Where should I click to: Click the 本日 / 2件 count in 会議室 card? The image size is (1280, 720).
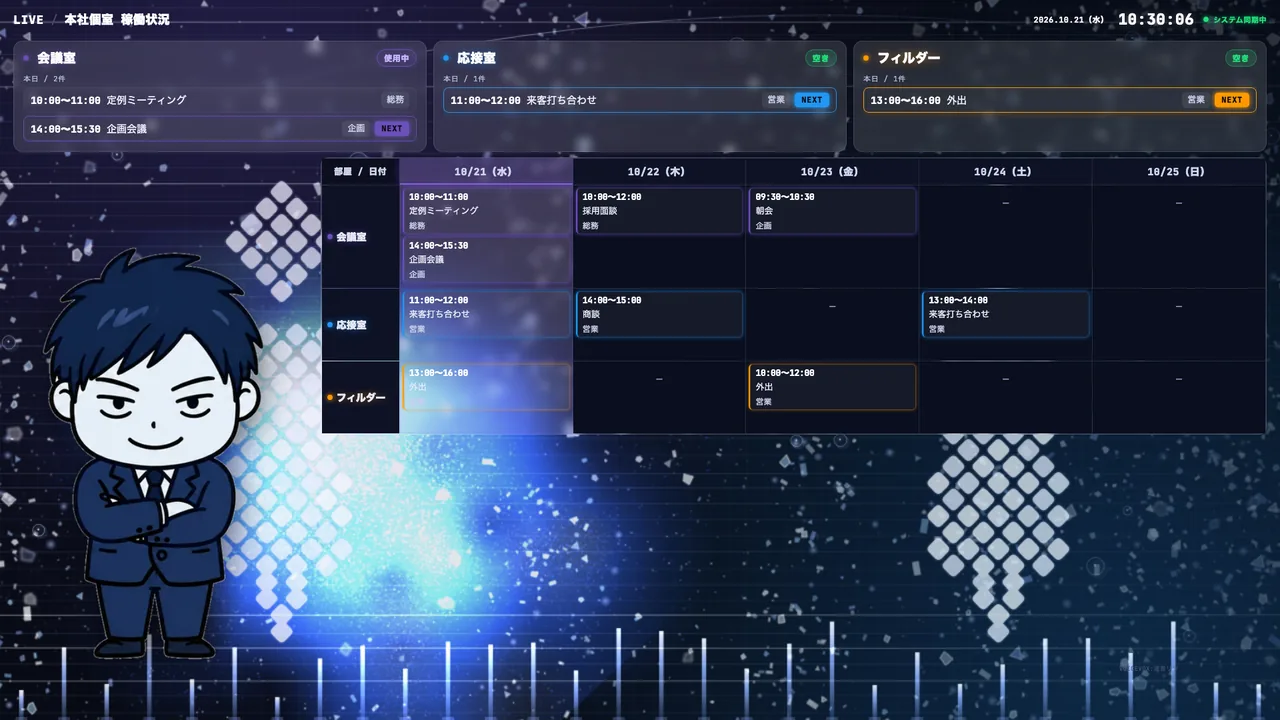coord(45,78)
